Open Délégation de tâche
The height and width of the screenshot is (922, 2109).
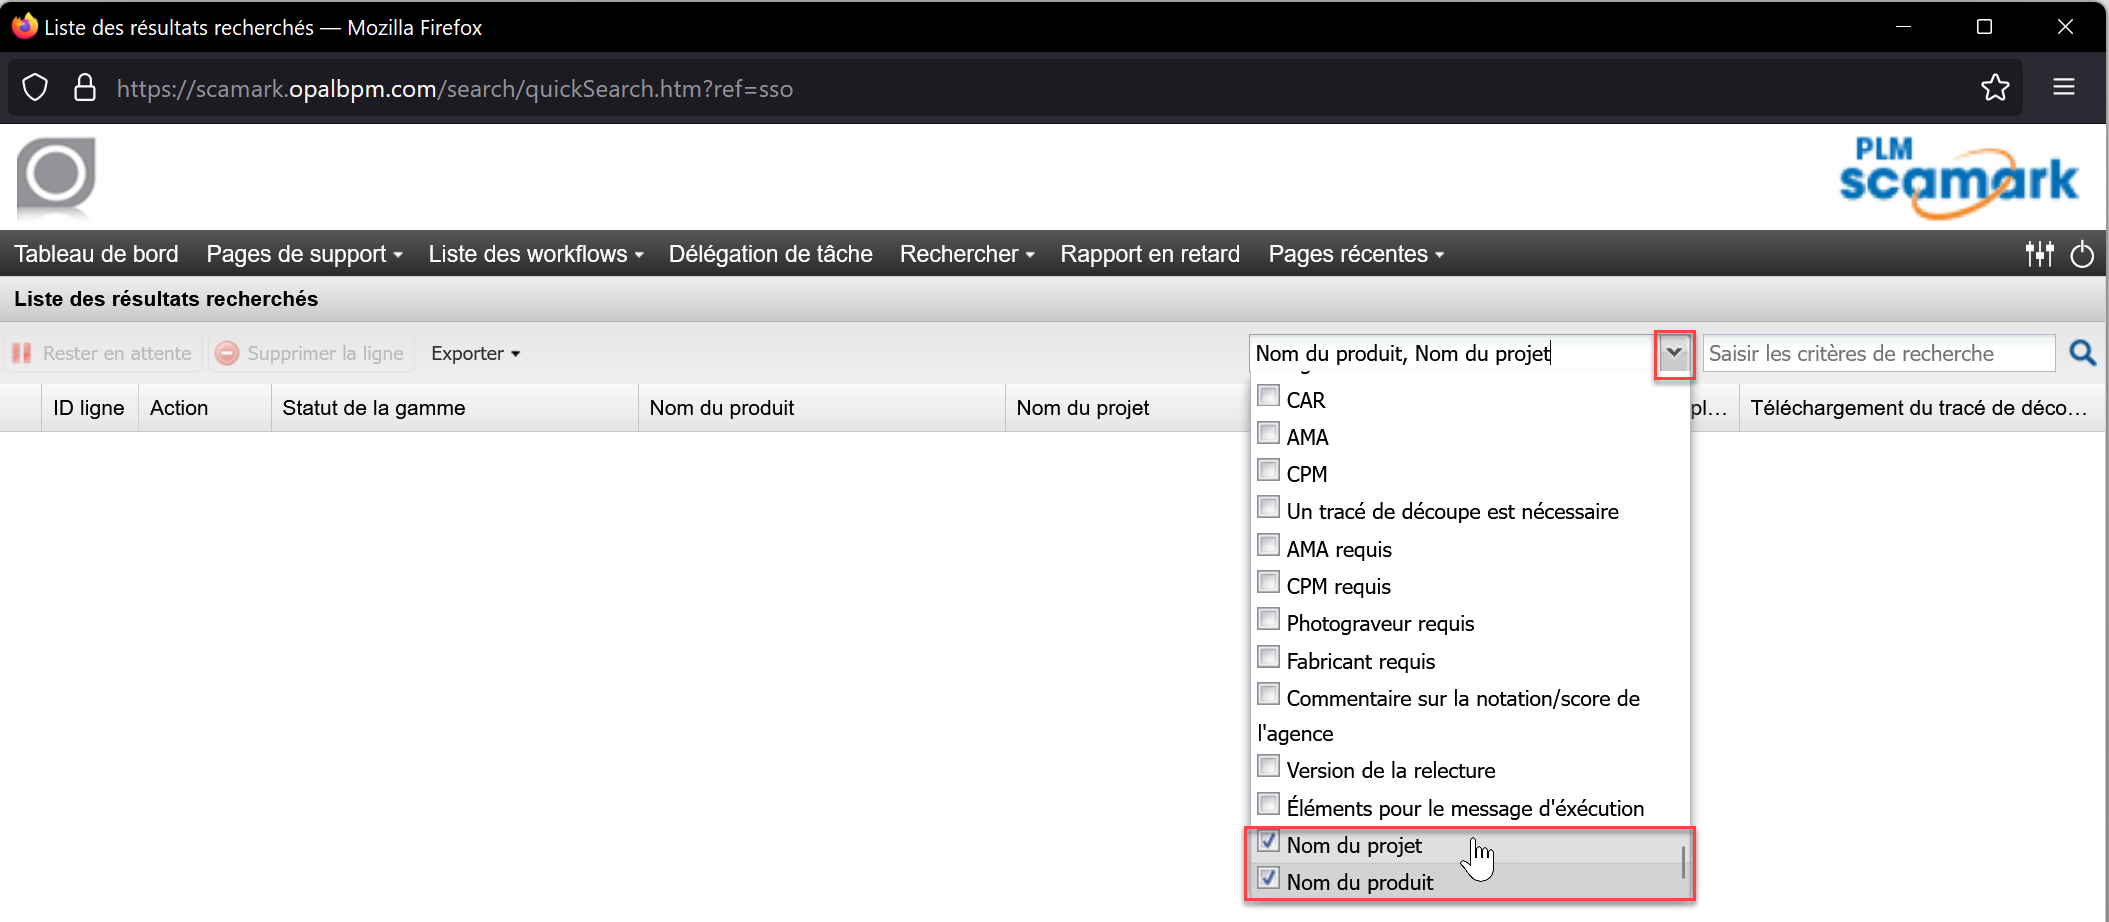[x=770, y=254]
